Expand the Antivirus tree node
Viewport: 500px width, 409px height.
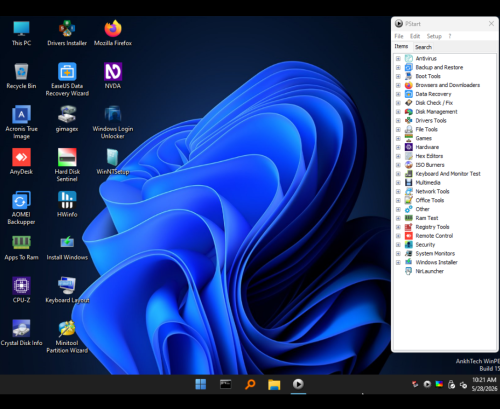pyautogui.click(x=398, y=59)
